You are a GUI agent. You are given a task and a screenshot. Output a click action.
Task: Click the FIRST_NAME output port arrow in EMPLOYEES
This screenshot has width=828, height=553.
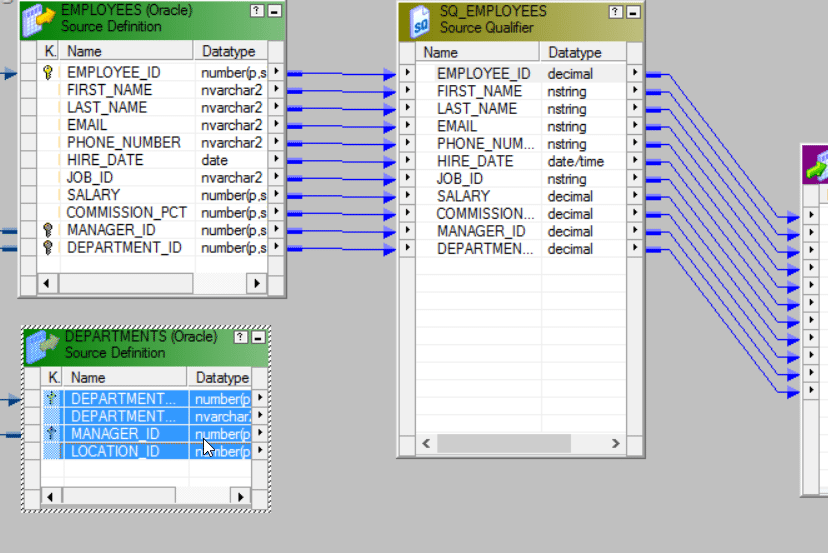point(276,89)
